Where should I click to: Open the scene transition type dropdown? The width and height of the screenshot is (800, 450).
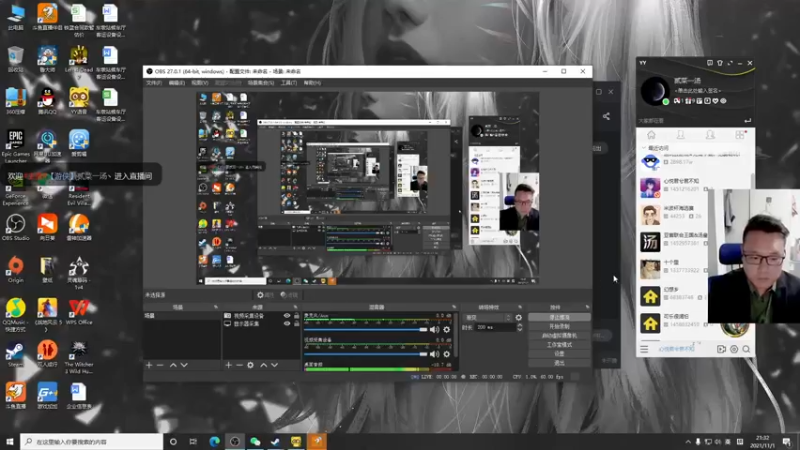[x=487, y=317]
